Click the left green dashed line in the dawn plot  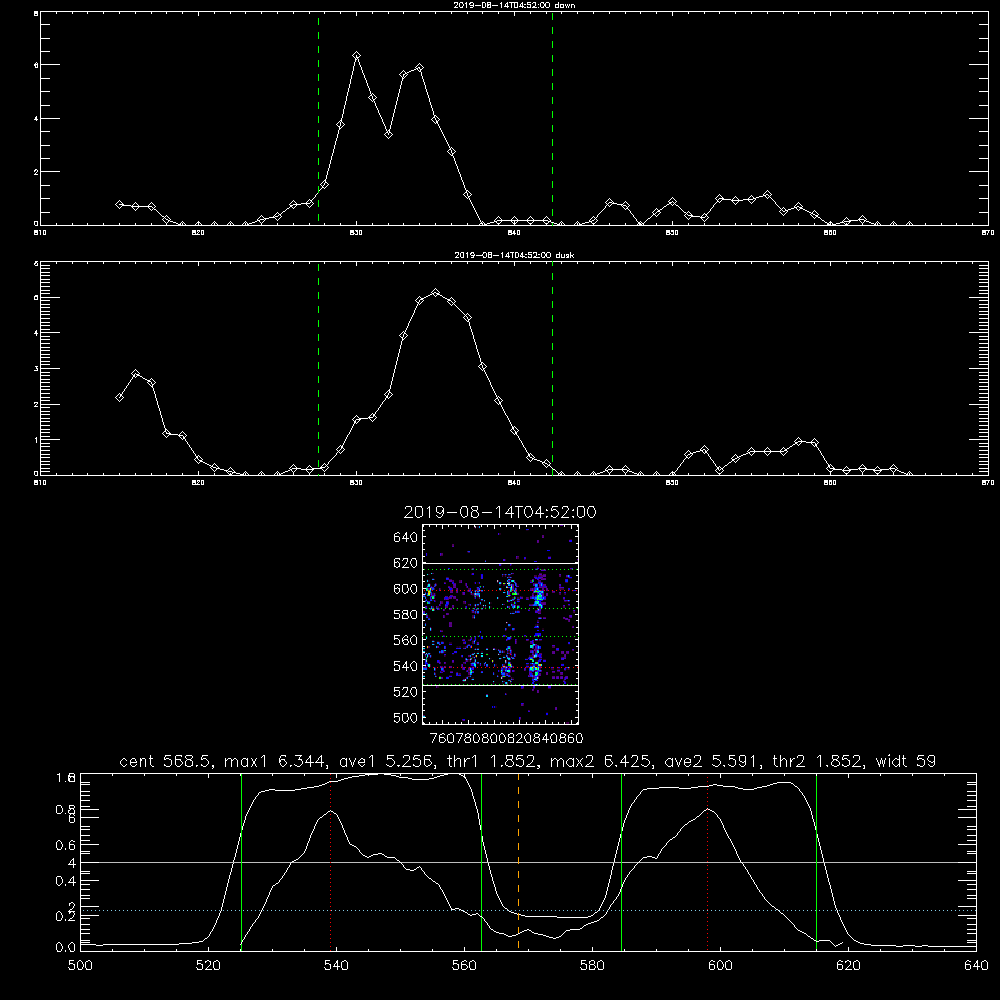point(318,118)
